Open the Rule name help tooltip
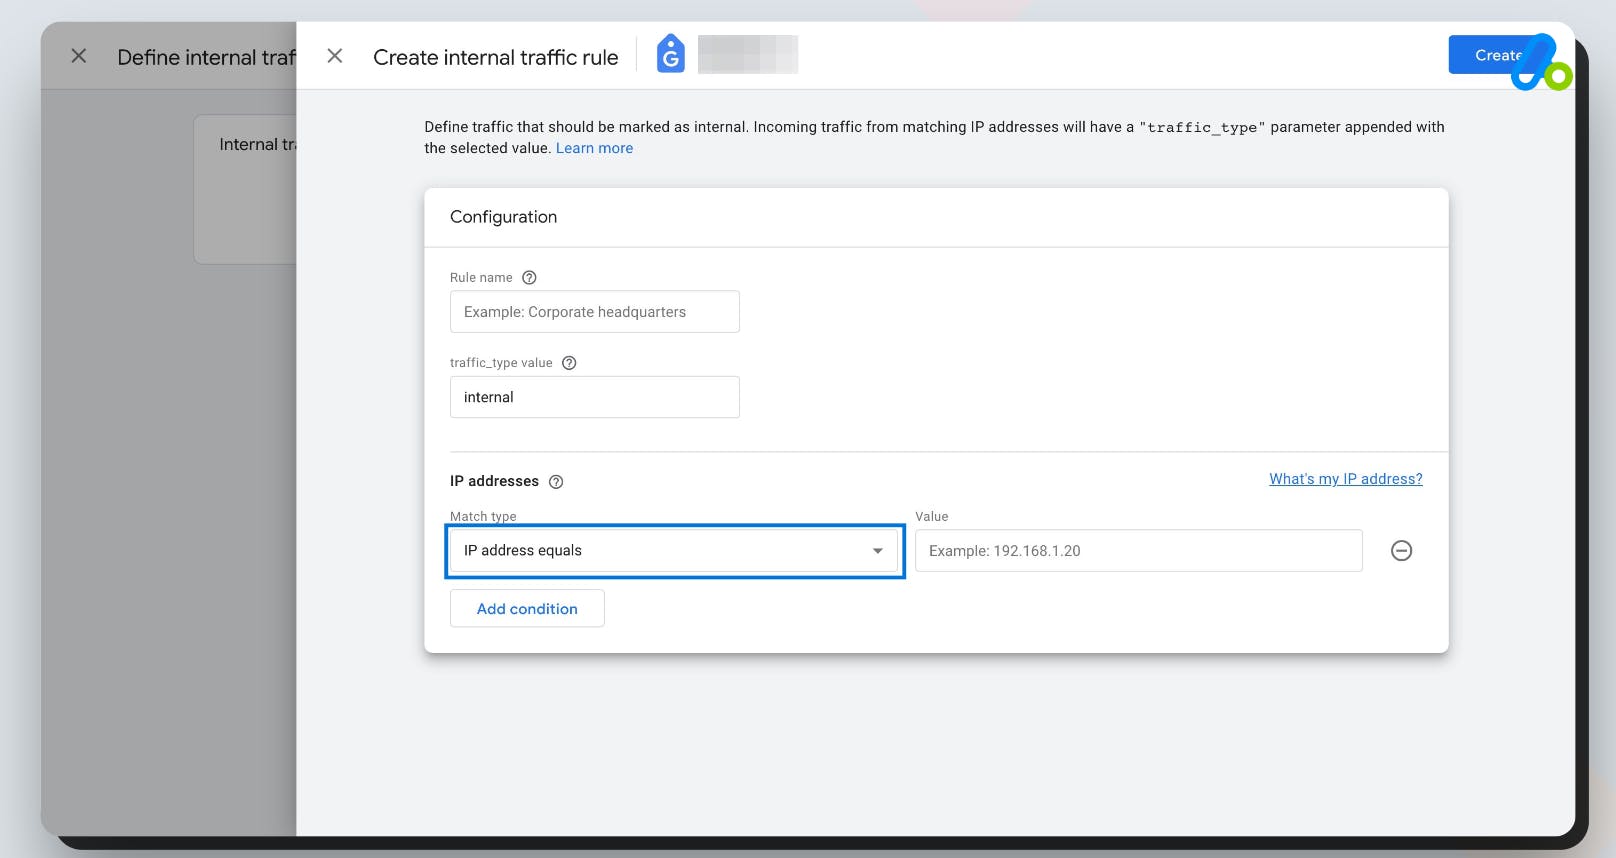 pos(529,277)
